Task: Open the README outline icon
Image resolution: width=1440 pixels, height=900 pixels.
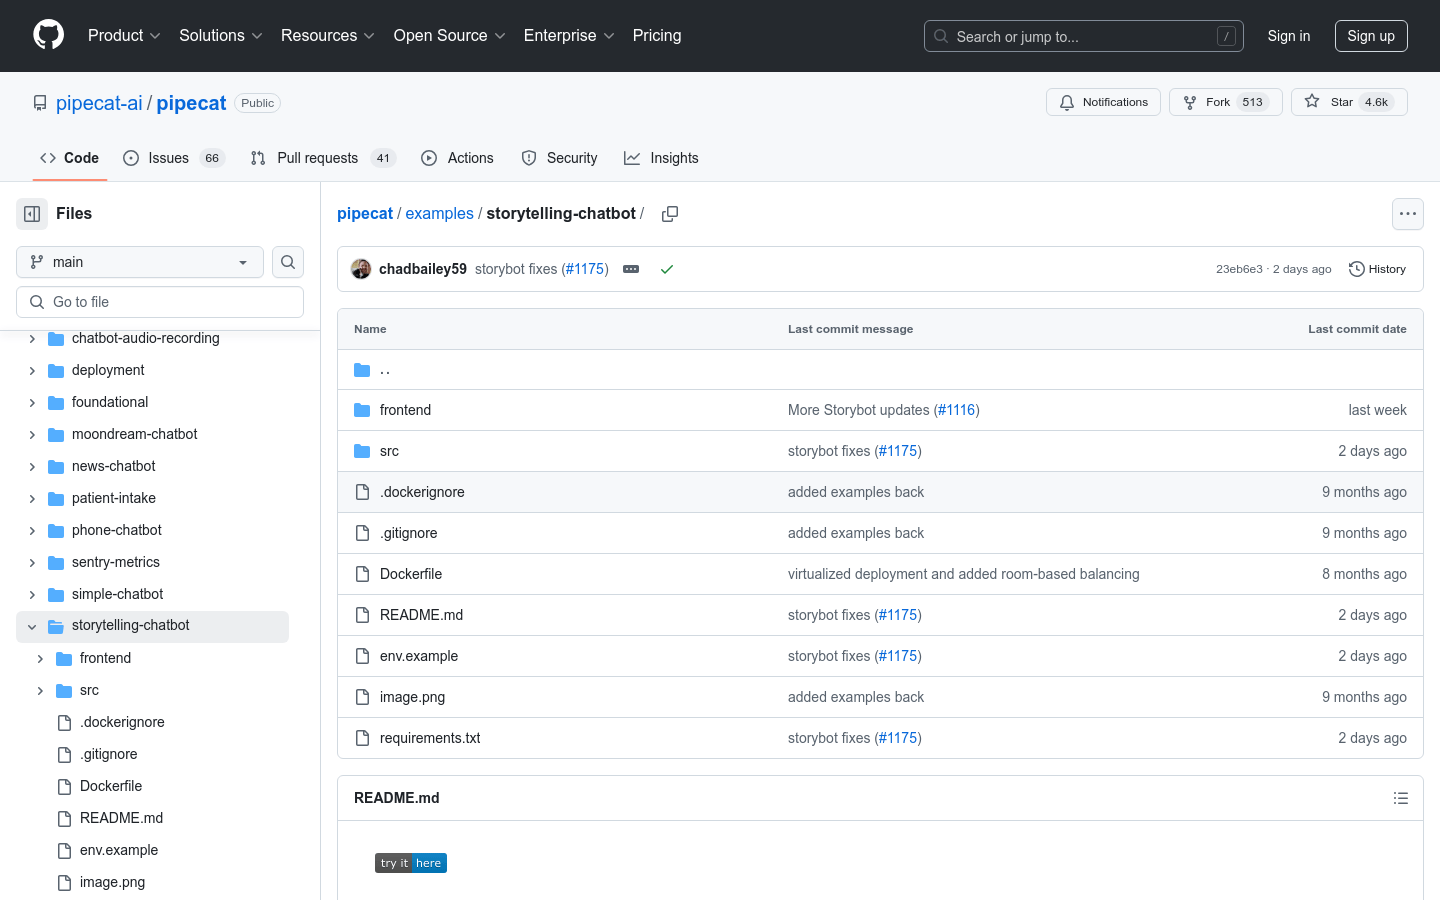Action: click(x=1400, y=798)
